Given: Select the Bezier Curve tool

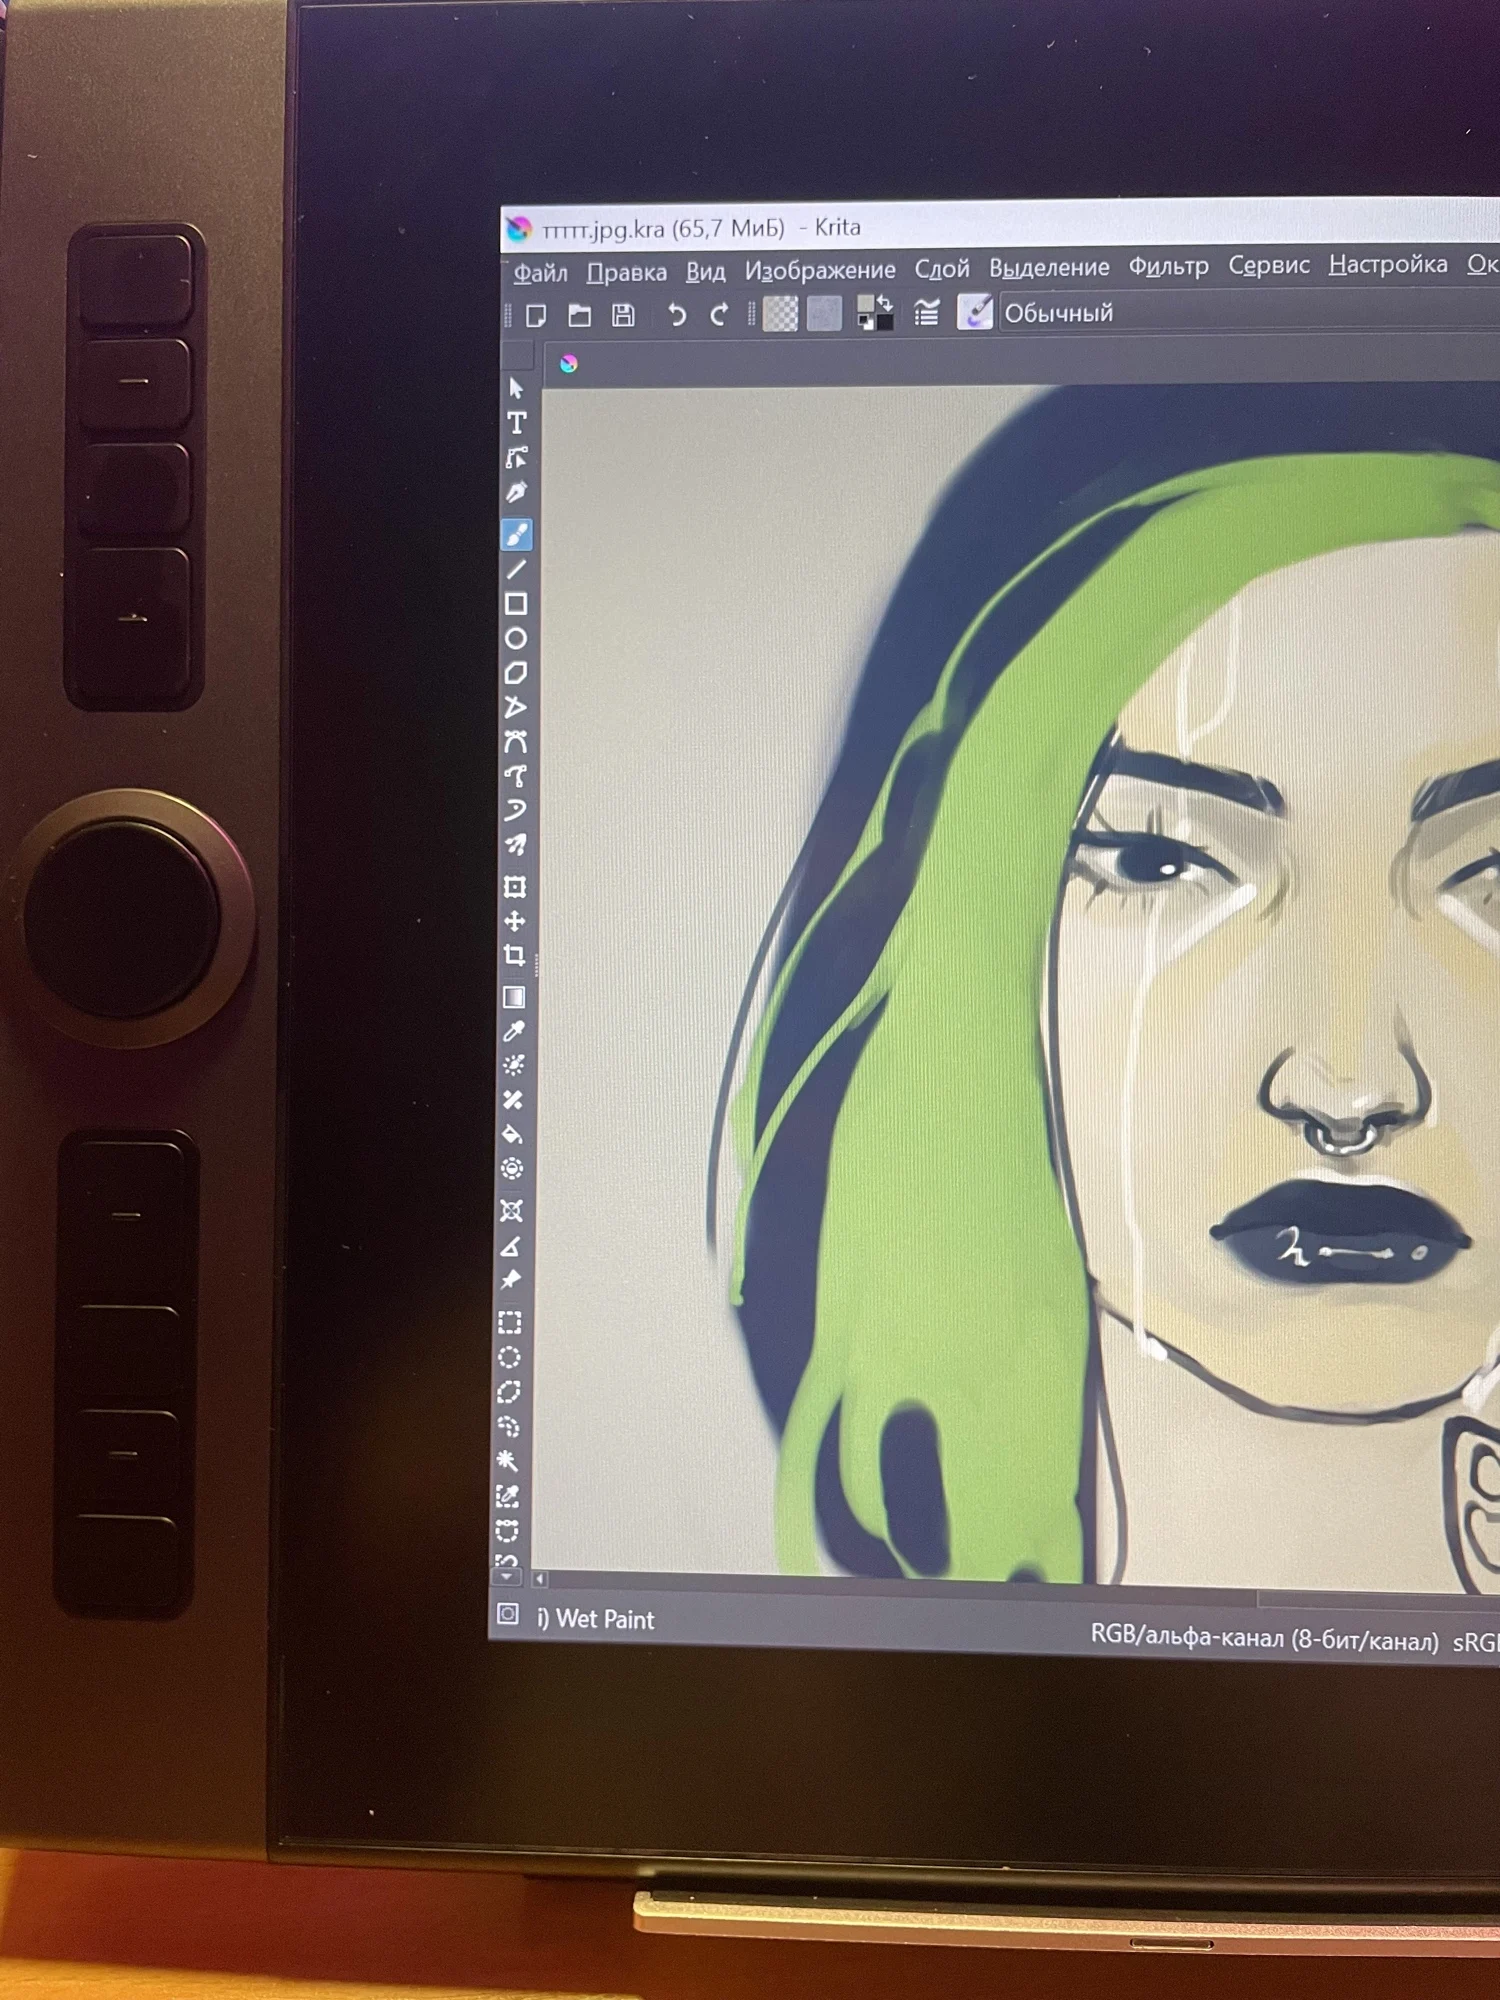Looking at the screenshot, I should (516, 742).
